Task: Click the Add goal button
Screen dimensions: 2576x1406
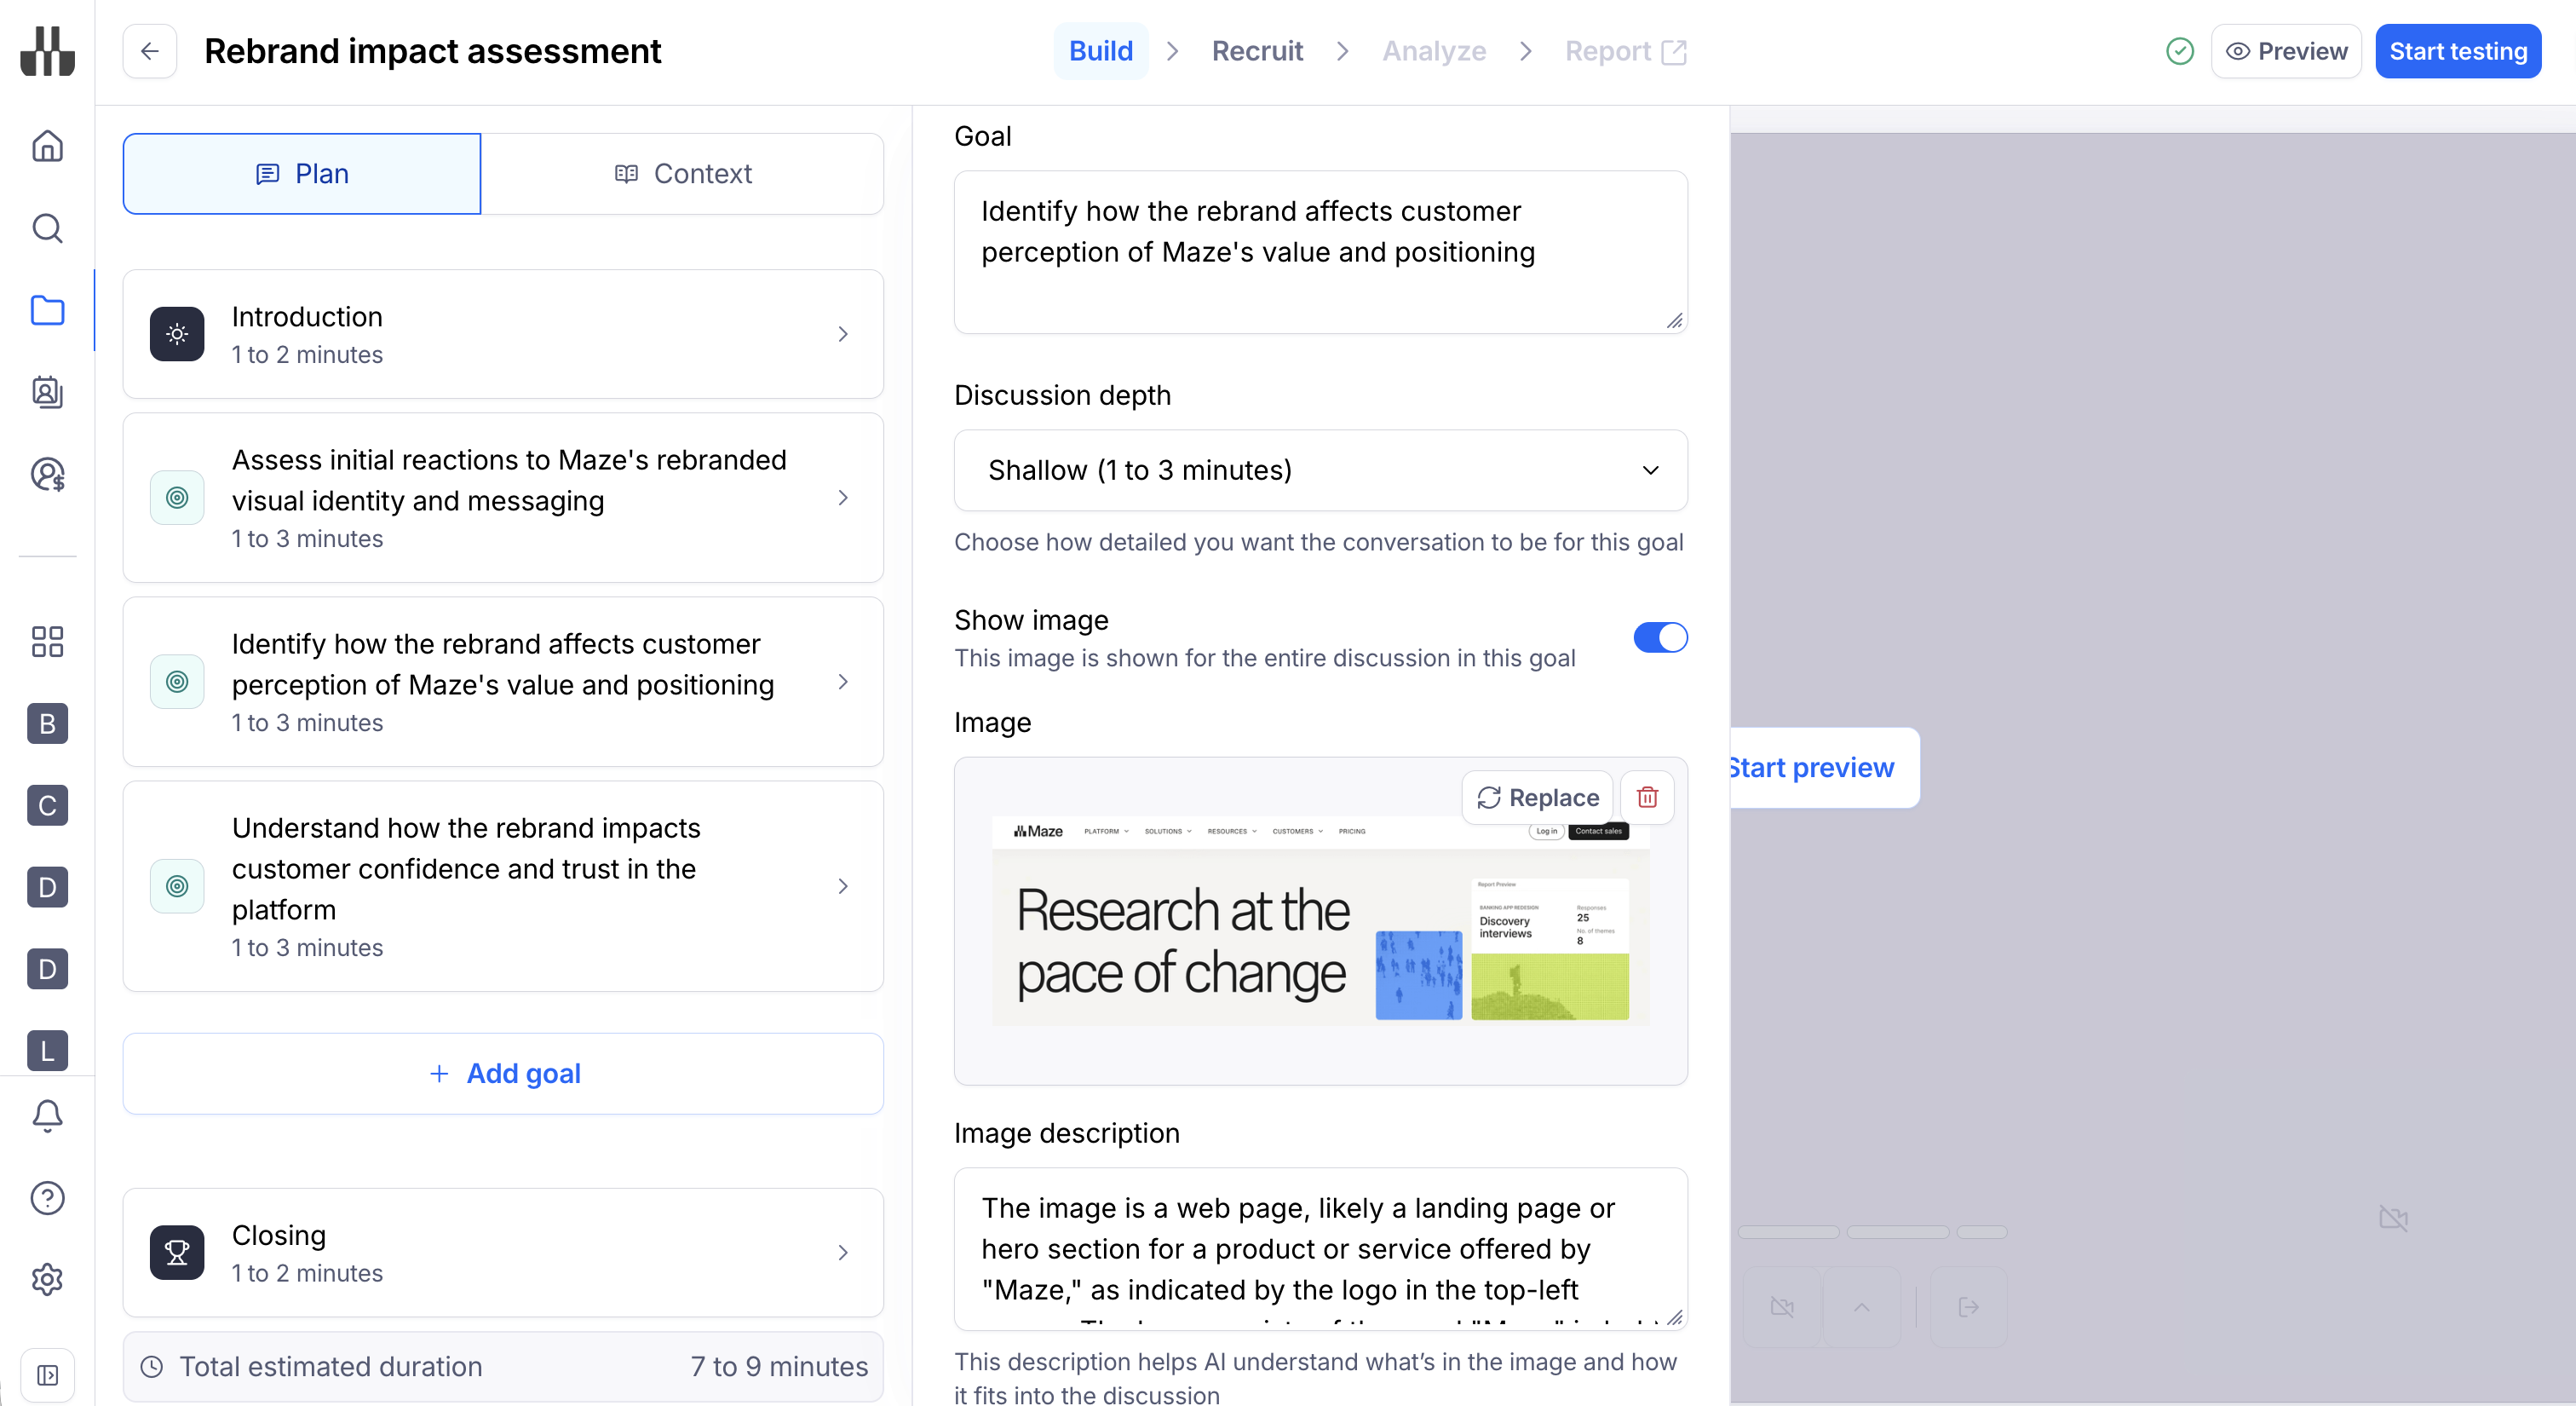Action: pyautogui.click(x=503, y=1073)
